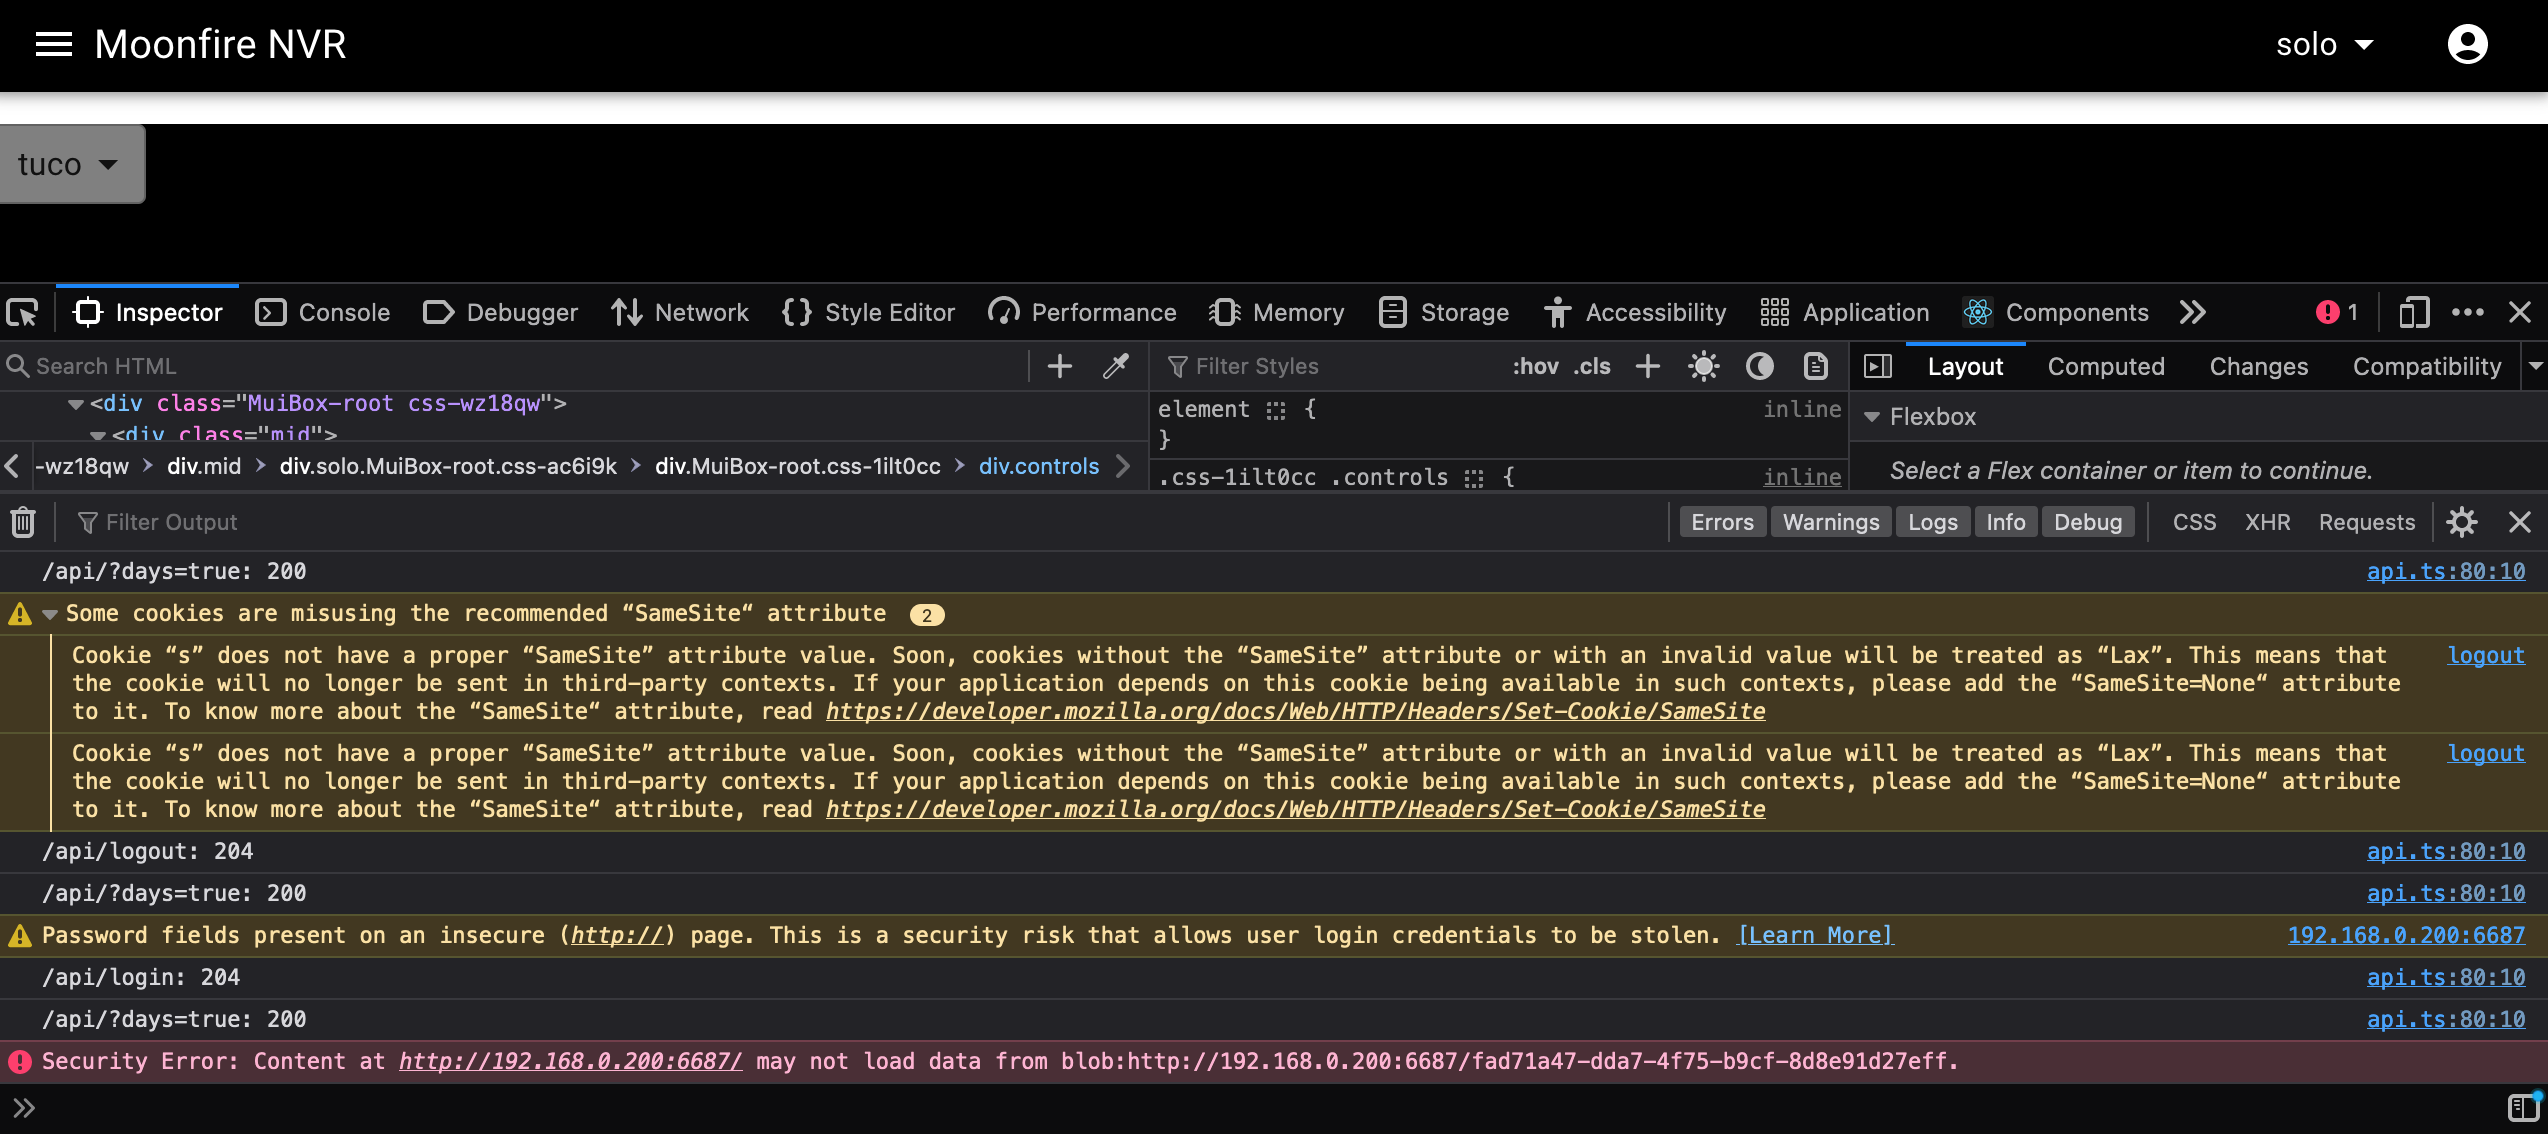This screenshot has width=2548, height=1134.
Task: Switch to the Computed tab
Action: (x=2105, y=366)
